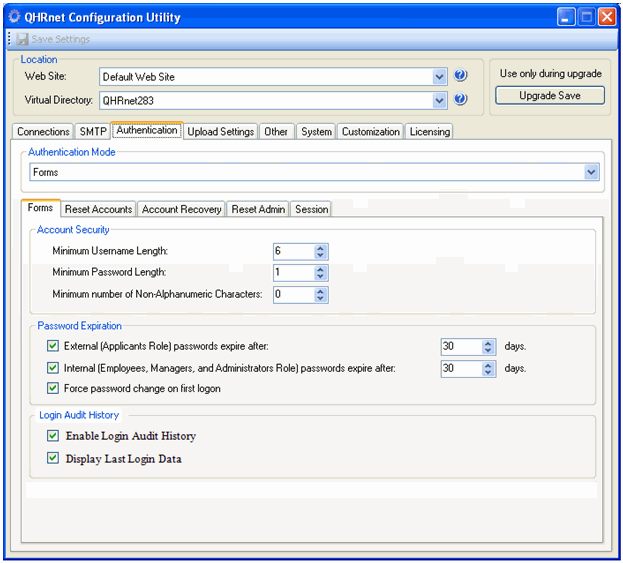623x563 pixels.
Task: Open the Virtual Directory dropdown arrow
Action: click(440, 100)
